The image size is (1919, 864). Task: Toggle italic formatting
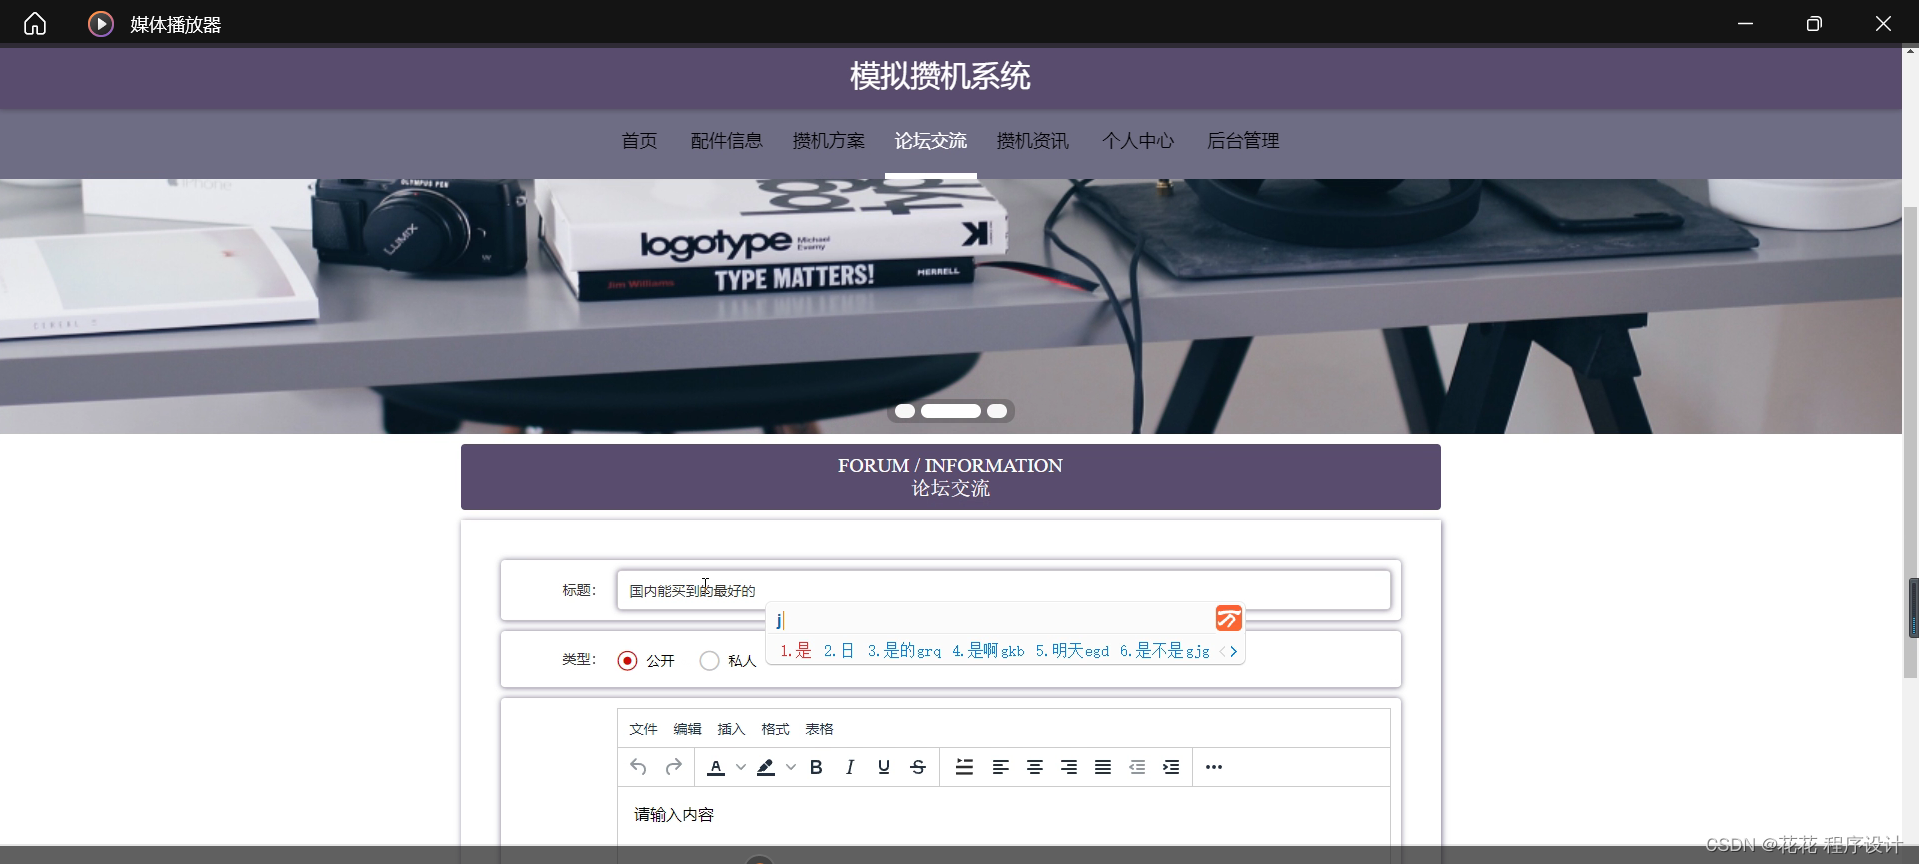pos(850,767)
